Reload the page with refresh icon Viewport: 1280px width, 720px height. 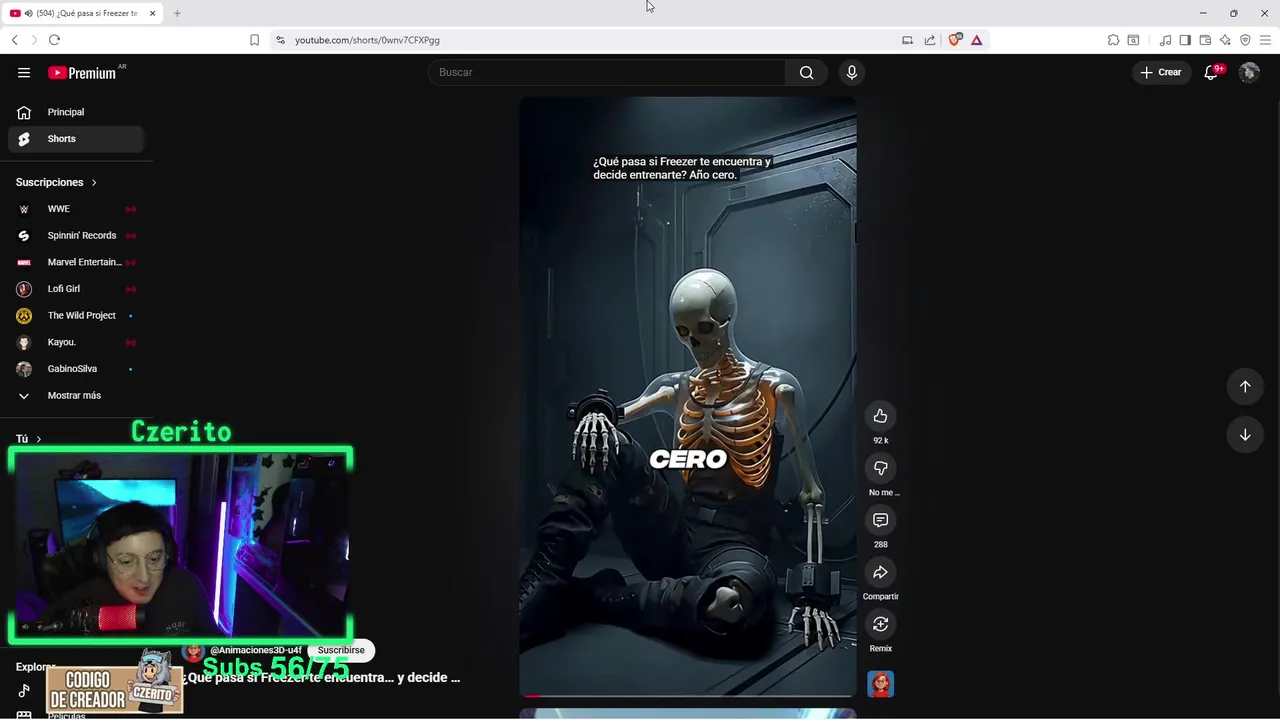[x=54, y=40]
